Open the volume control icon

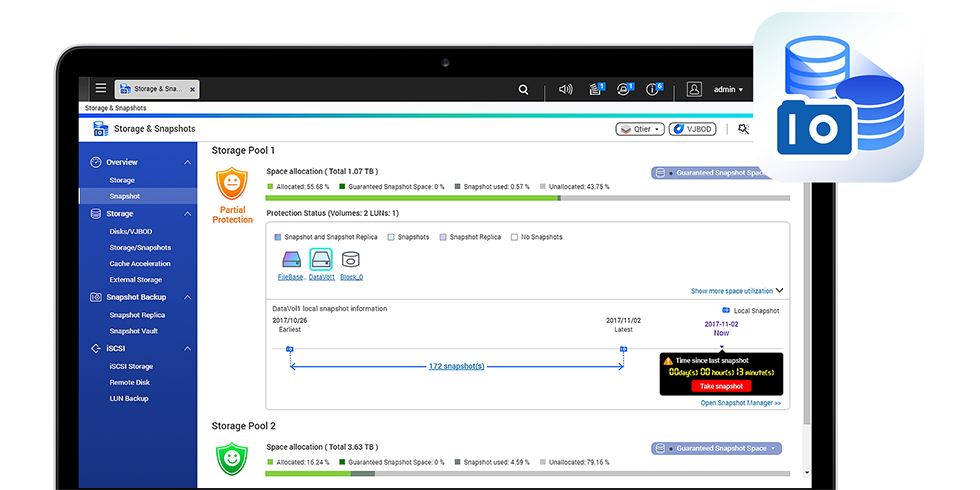coord(565,89)
